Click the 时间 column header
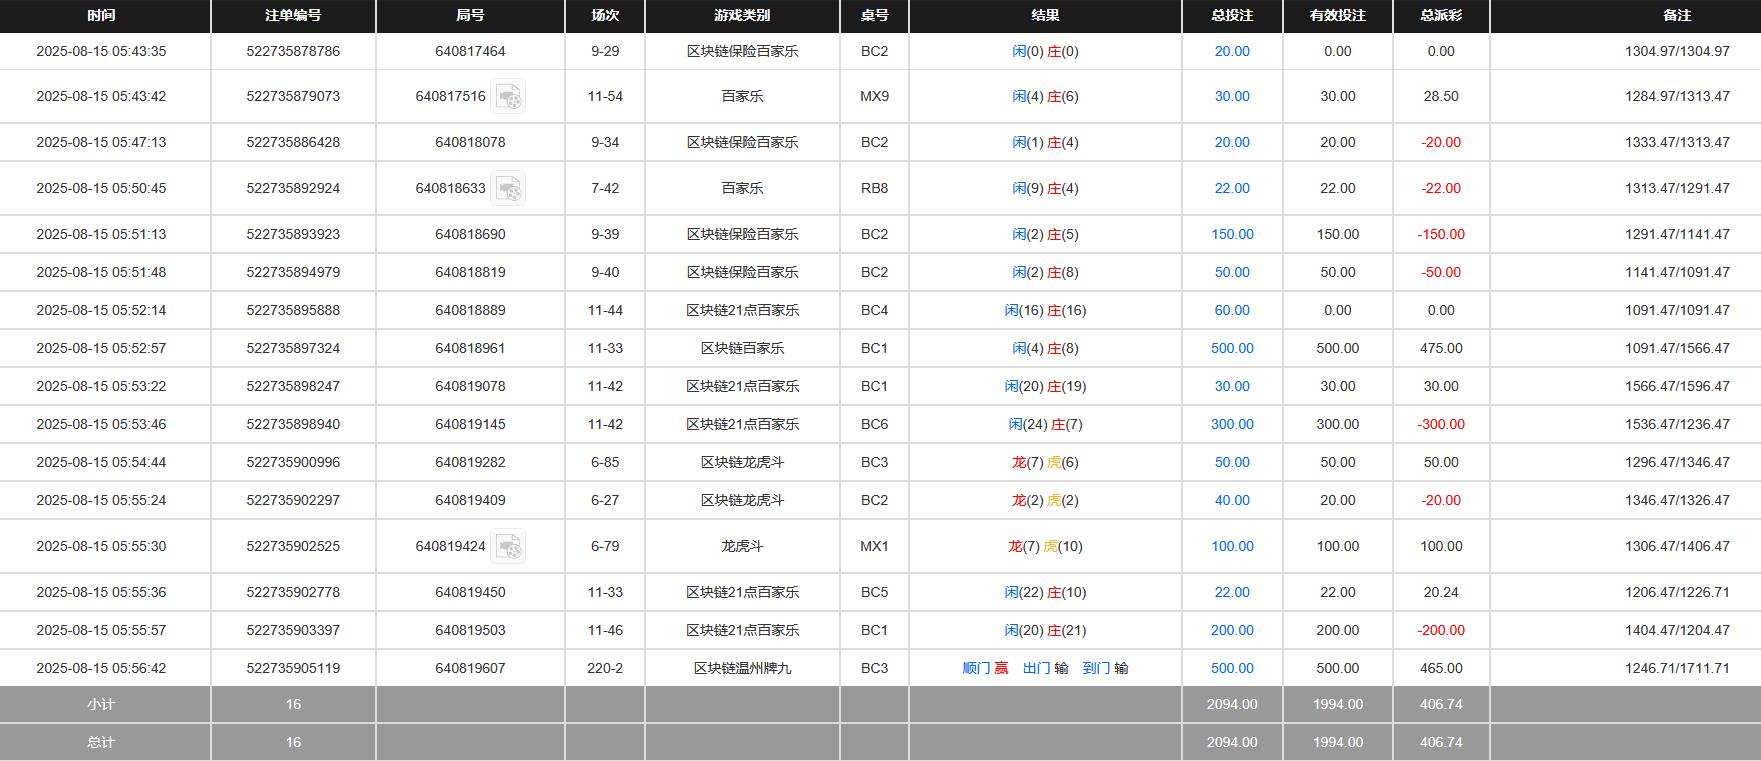 pyautogui.click(x=101, y=15)
